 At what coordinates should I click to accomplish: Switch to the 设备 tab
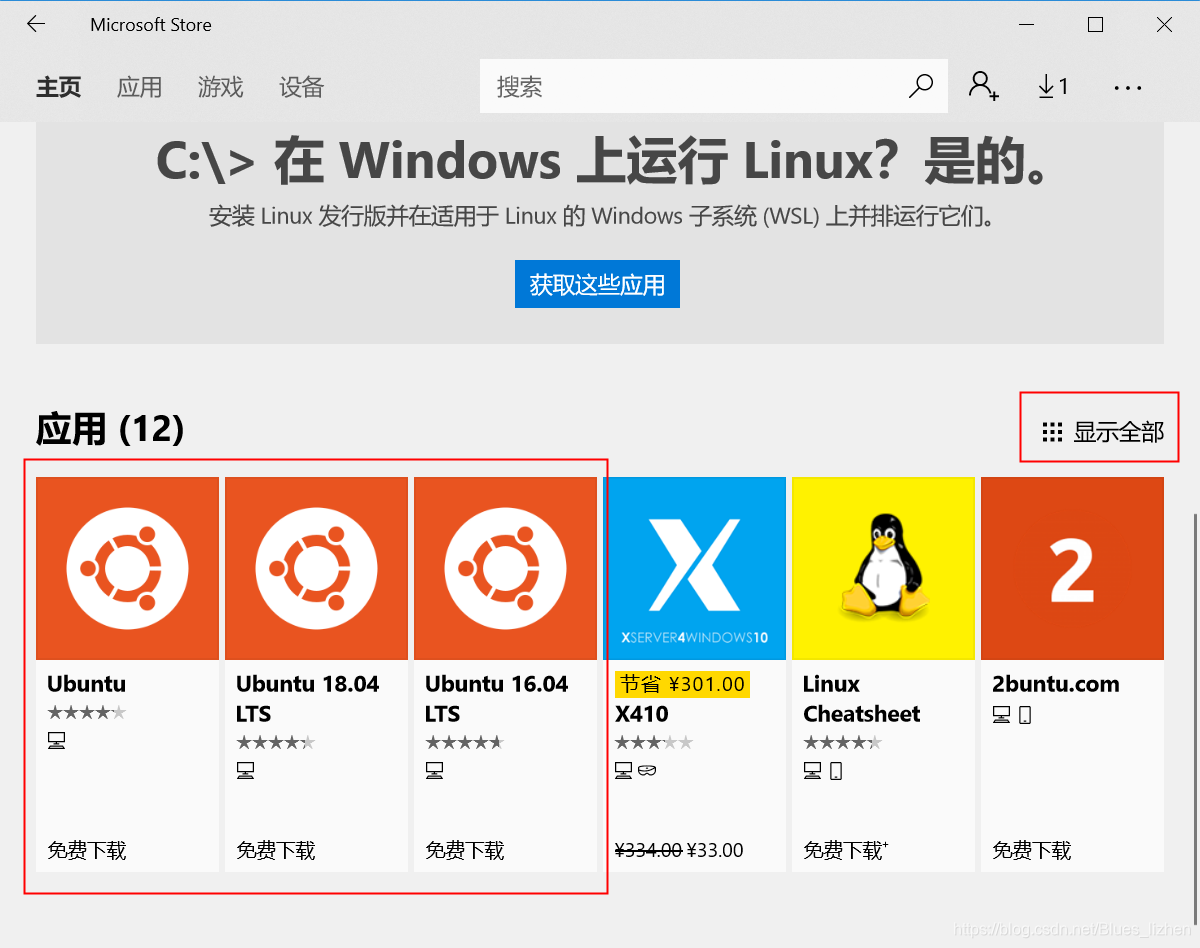point(301,87)
